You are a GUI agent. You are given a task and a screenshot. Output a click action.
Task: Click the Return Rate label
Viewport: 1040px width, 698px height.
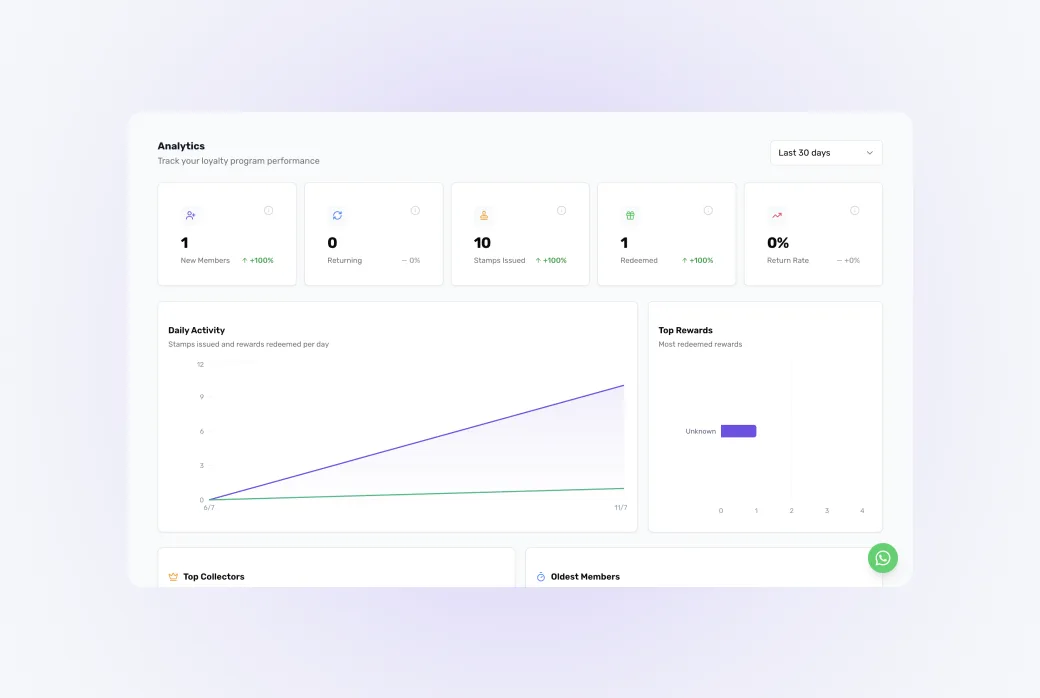[x=788, y=261]
